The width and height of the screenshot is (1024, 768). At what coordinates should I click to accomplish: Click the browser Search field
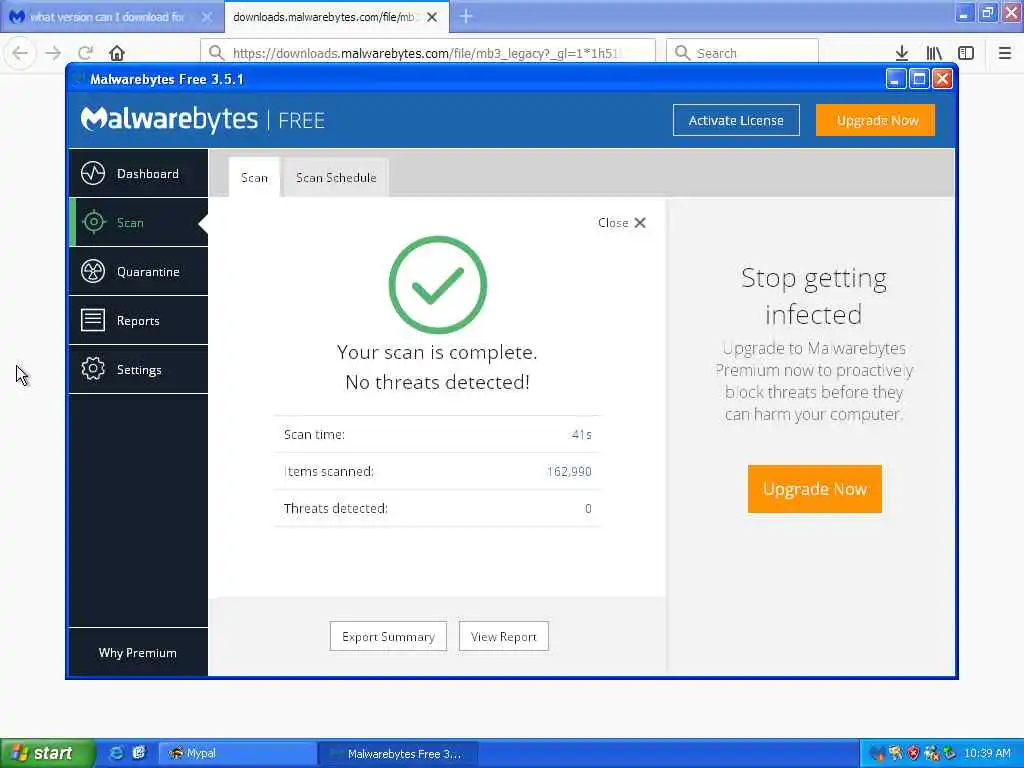(742, 53)
